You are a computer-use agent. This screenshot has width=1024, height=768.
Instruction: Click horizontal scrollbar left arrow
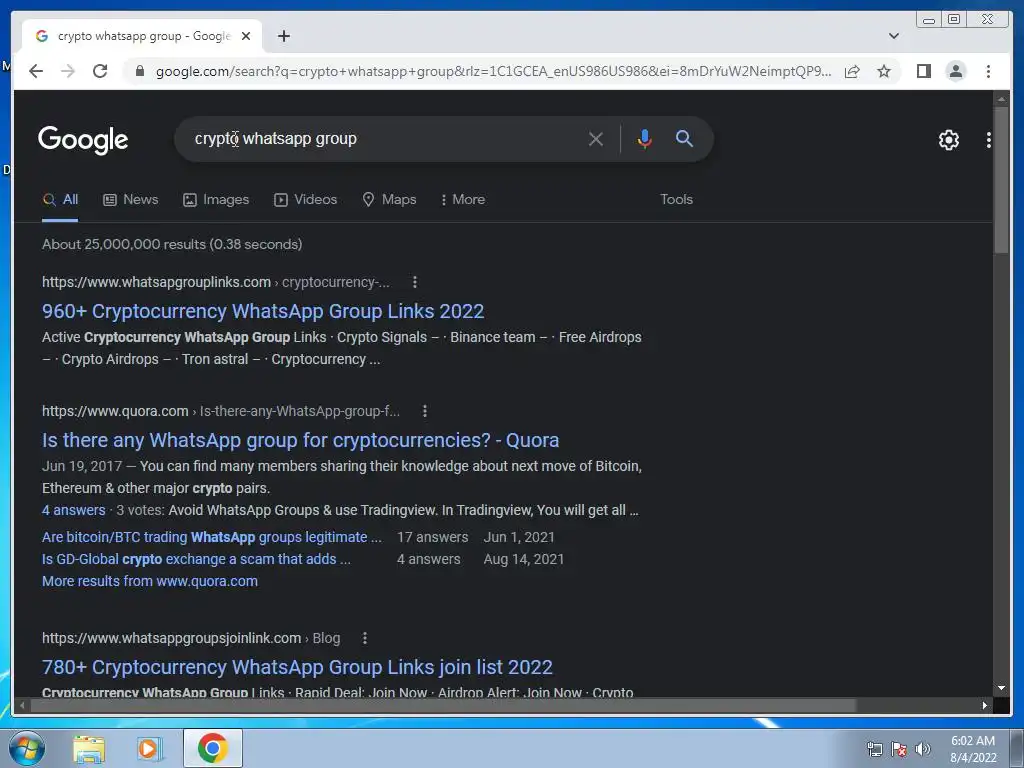pos(22,705)
